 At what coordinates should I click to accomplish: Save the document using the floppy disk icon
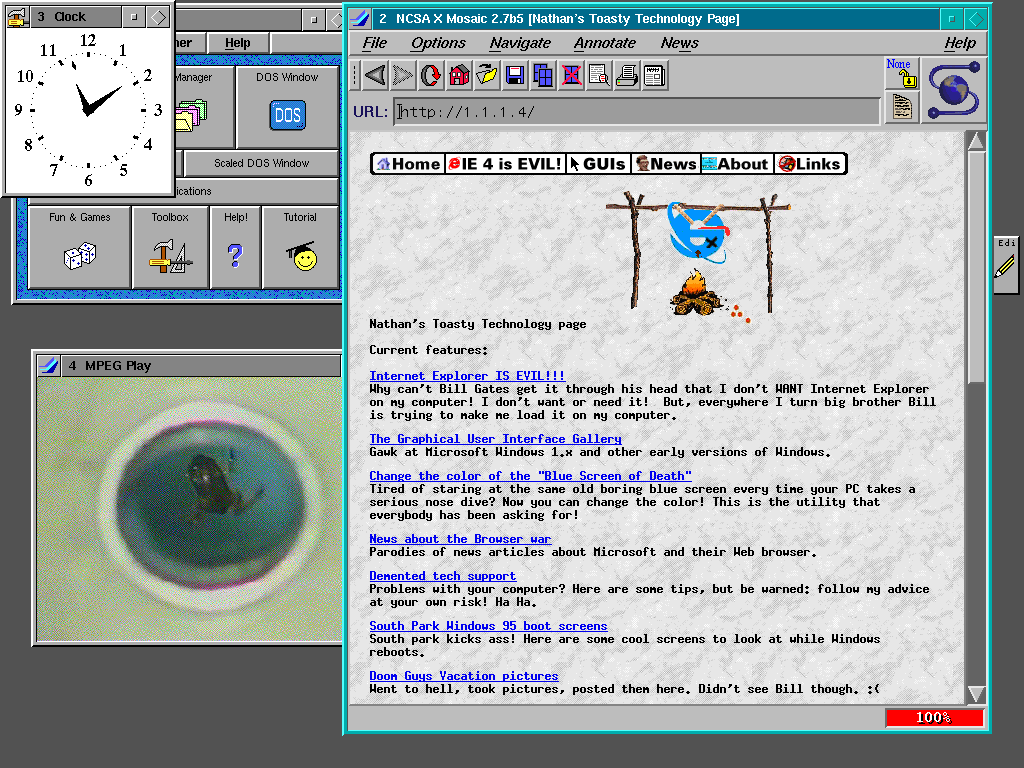tap(515, 76)
